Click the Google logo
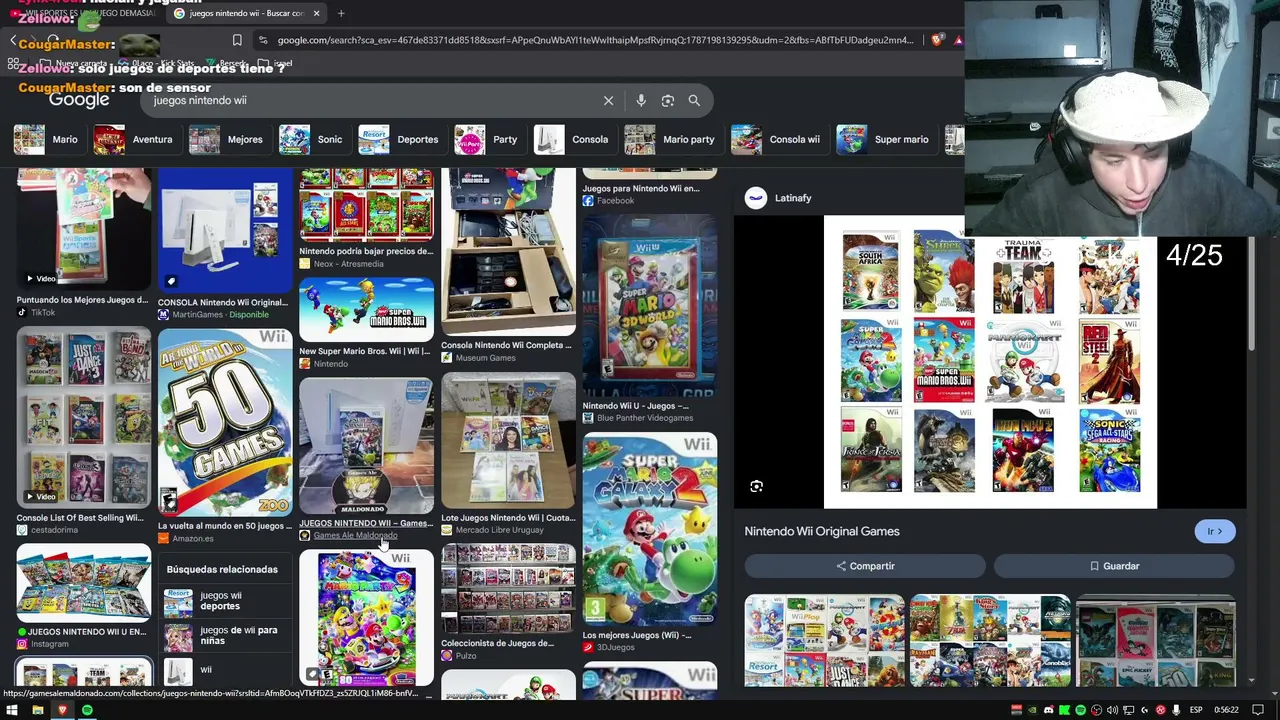Image resolution: width=1280 pixels, height=720 pixels. 79,100
